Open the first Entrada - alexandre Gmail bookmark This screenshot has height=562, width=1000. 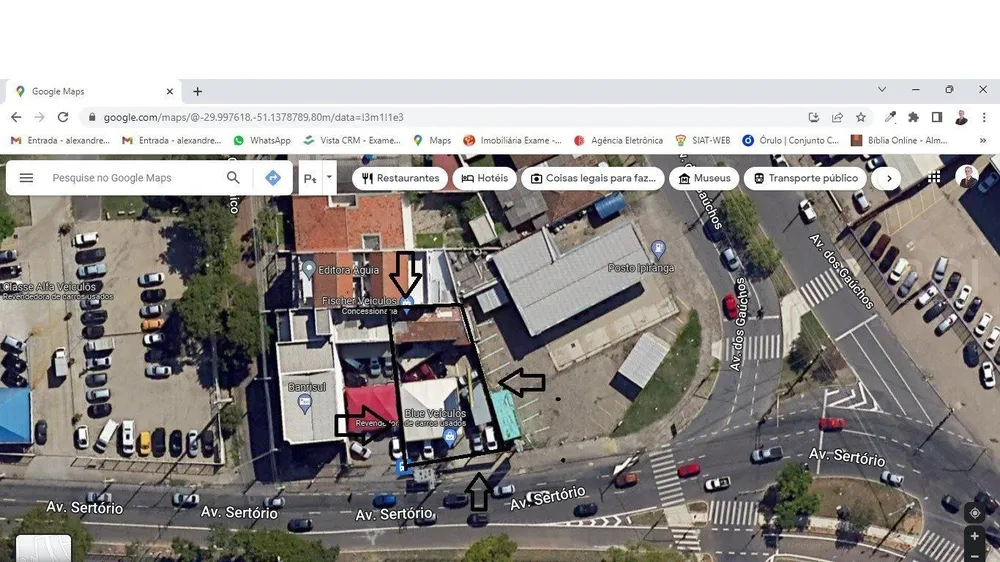tap(61, 140)
